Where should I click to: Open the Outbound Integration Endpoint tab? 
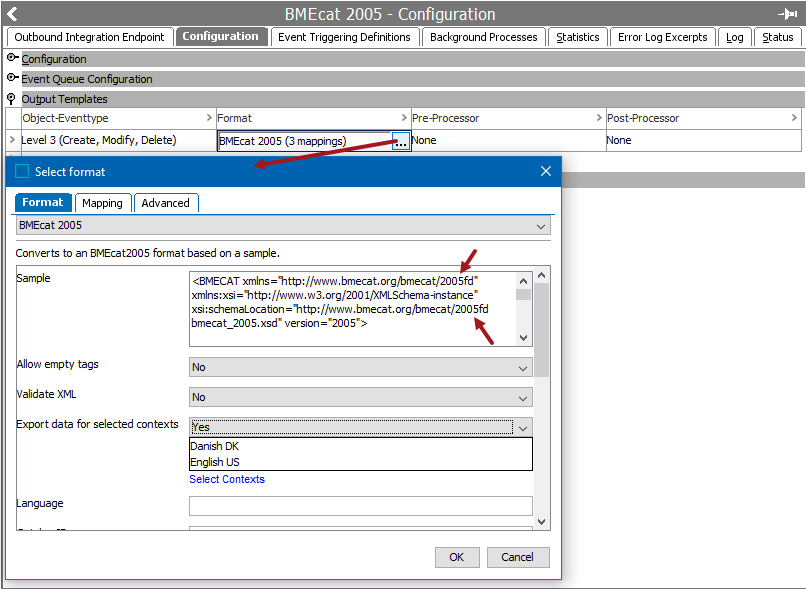pyautogui.click(x=89, y=37)
